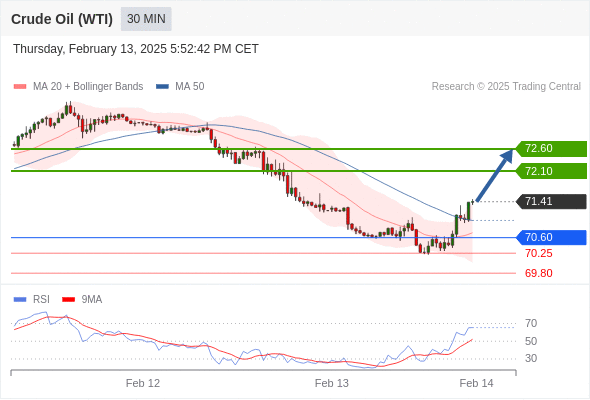Click the blue upward forecast arrow
Image resolution: width=590 pixels, height=400 pixels.
click(x=494, y=175)
